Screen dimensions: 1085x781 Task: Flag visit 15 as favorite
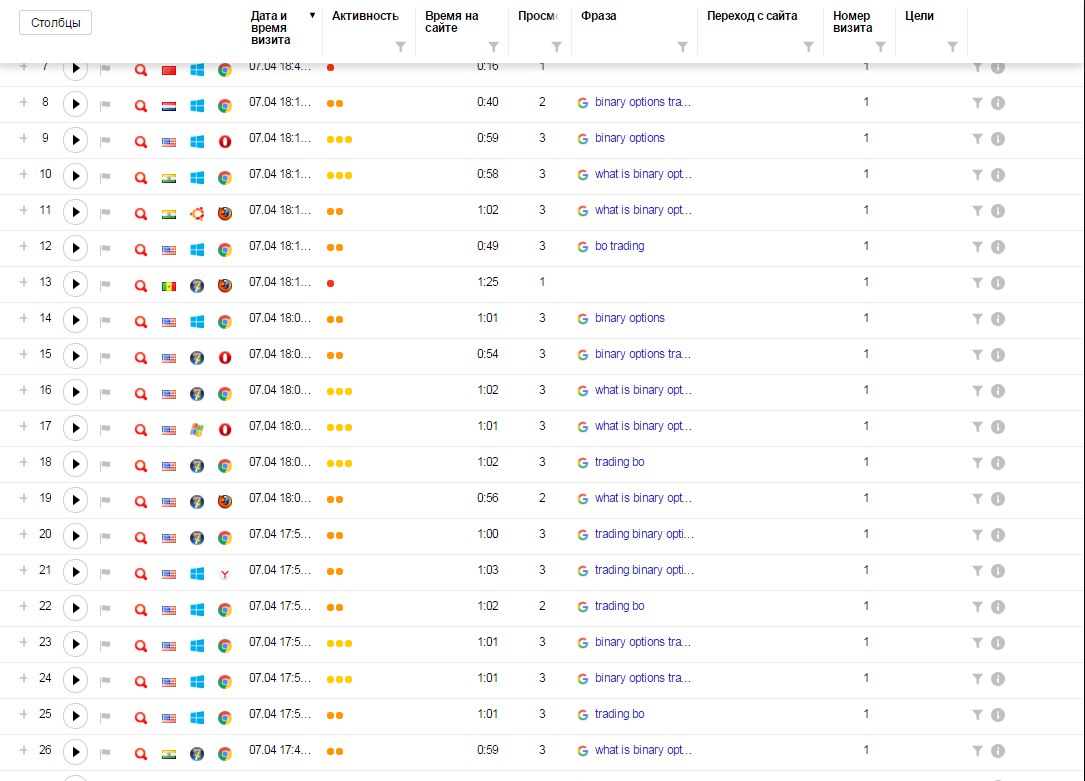(x=105, y=357)
